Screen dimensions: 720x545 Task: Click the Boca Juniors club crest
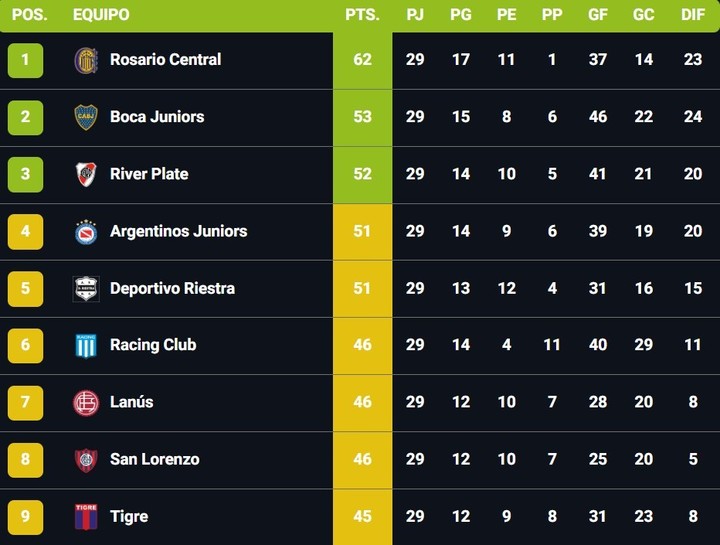coord(85,117)
